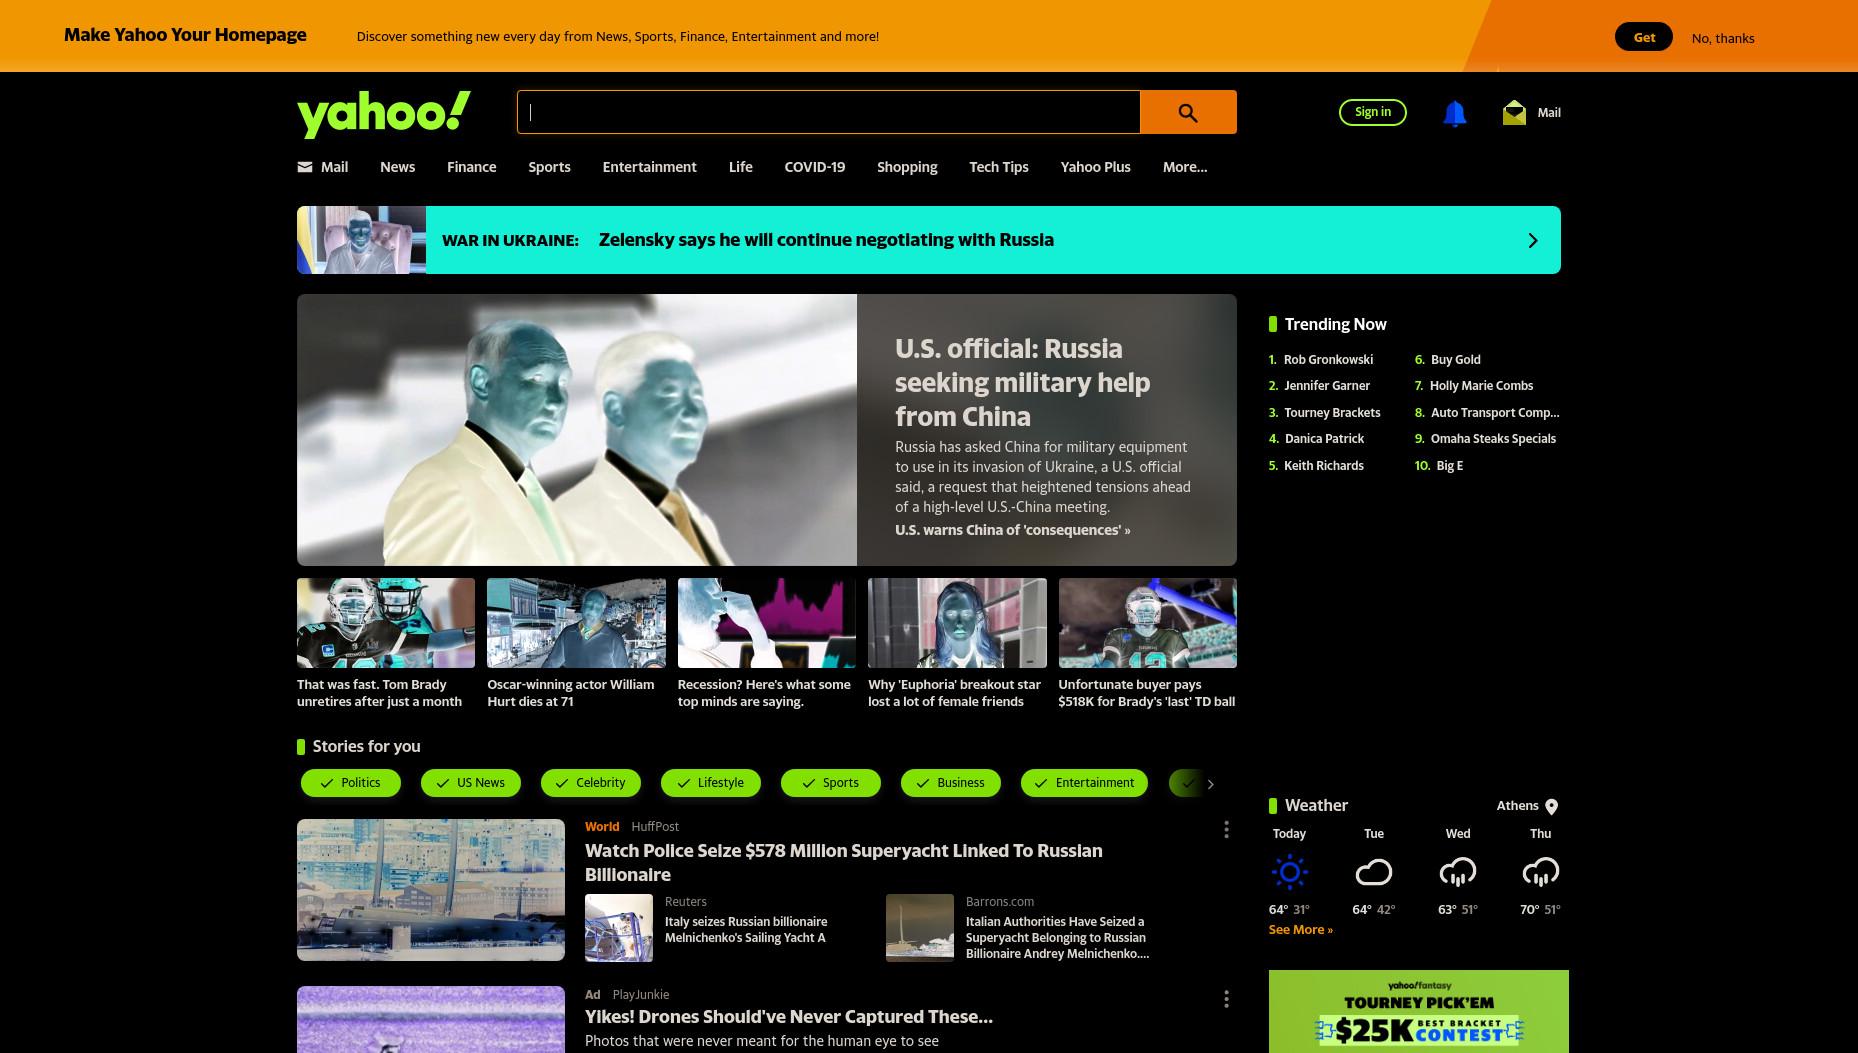Open the Superyacht story main image
This screenshot has width=1858, height=1053.
click(x=431, y=890)
